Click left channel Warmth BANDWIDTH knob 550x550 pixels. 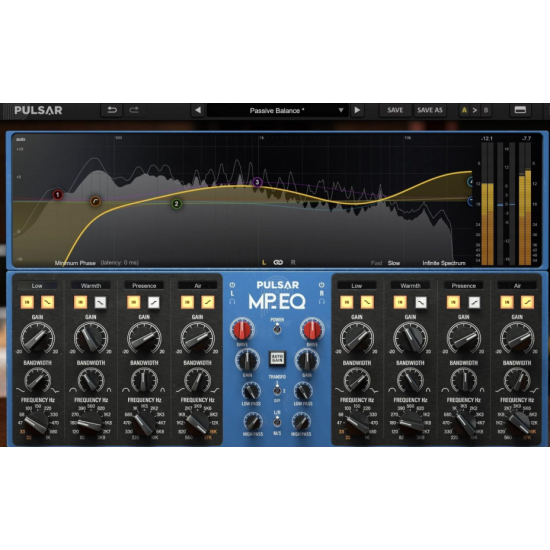[91, 381]
